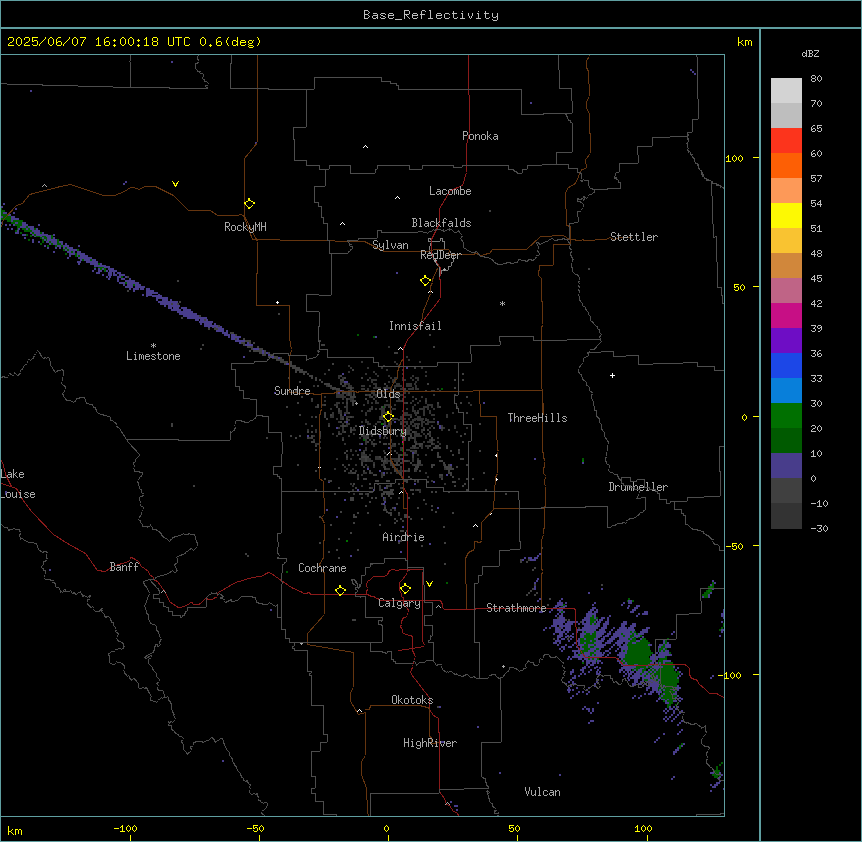Click the Innisfail city label
The height and width of the screenshot is (842, 862).
click(415, 326)
